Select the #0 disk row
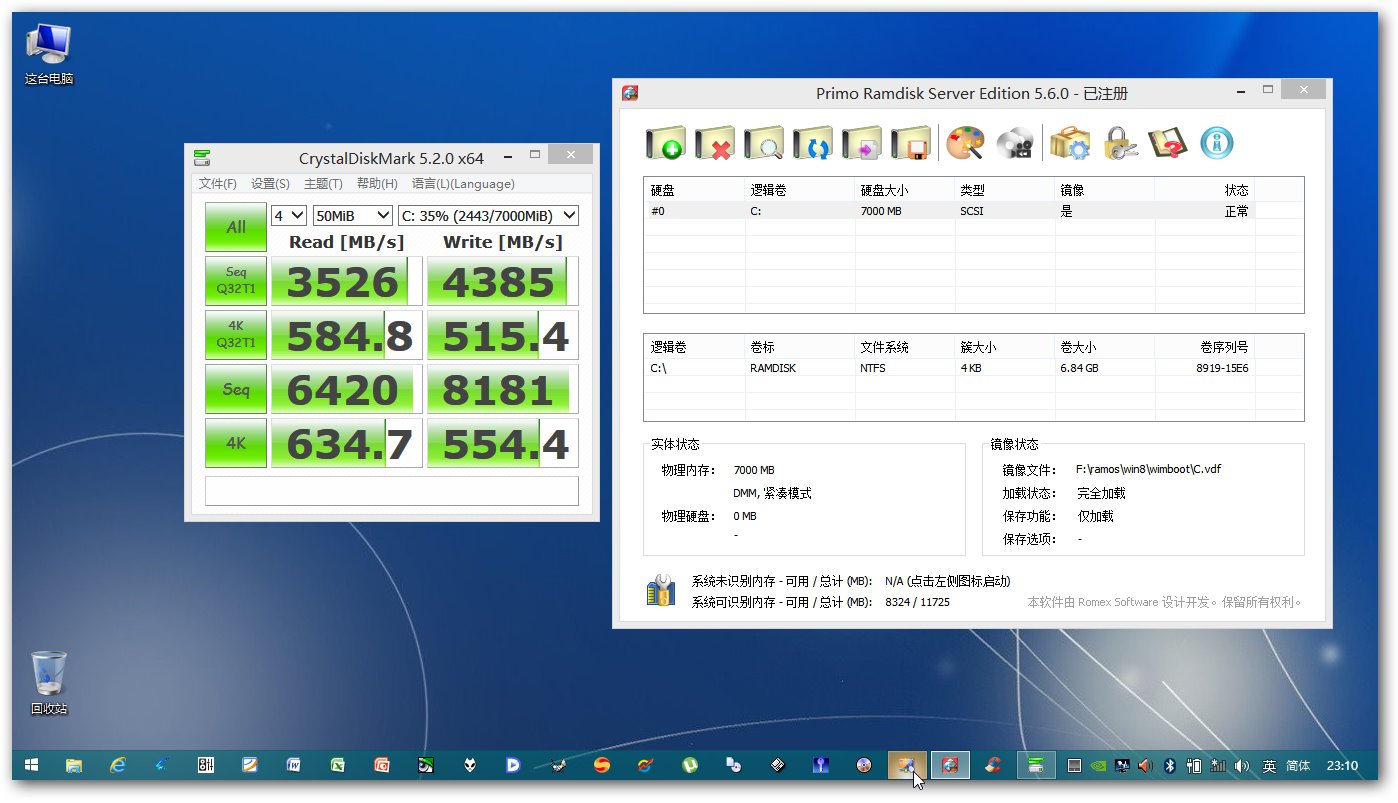 pyautogui.click(x=949, y=211)
